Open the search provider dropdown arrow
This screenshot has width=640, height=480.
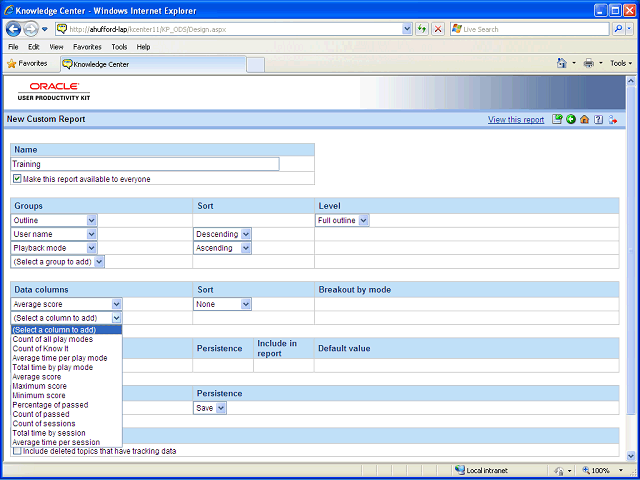(630, 29)
